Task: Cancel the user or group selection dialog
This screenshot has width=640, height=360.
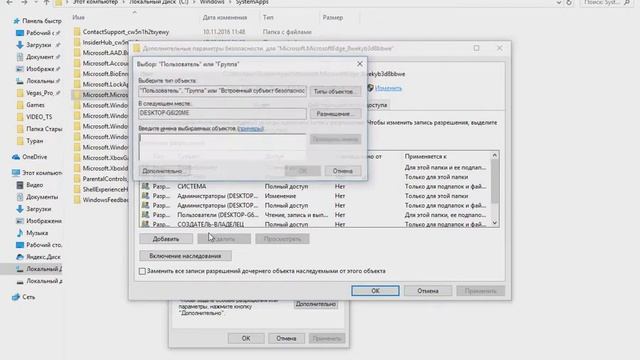Action: pyautogui.click(x=343, y=171)
